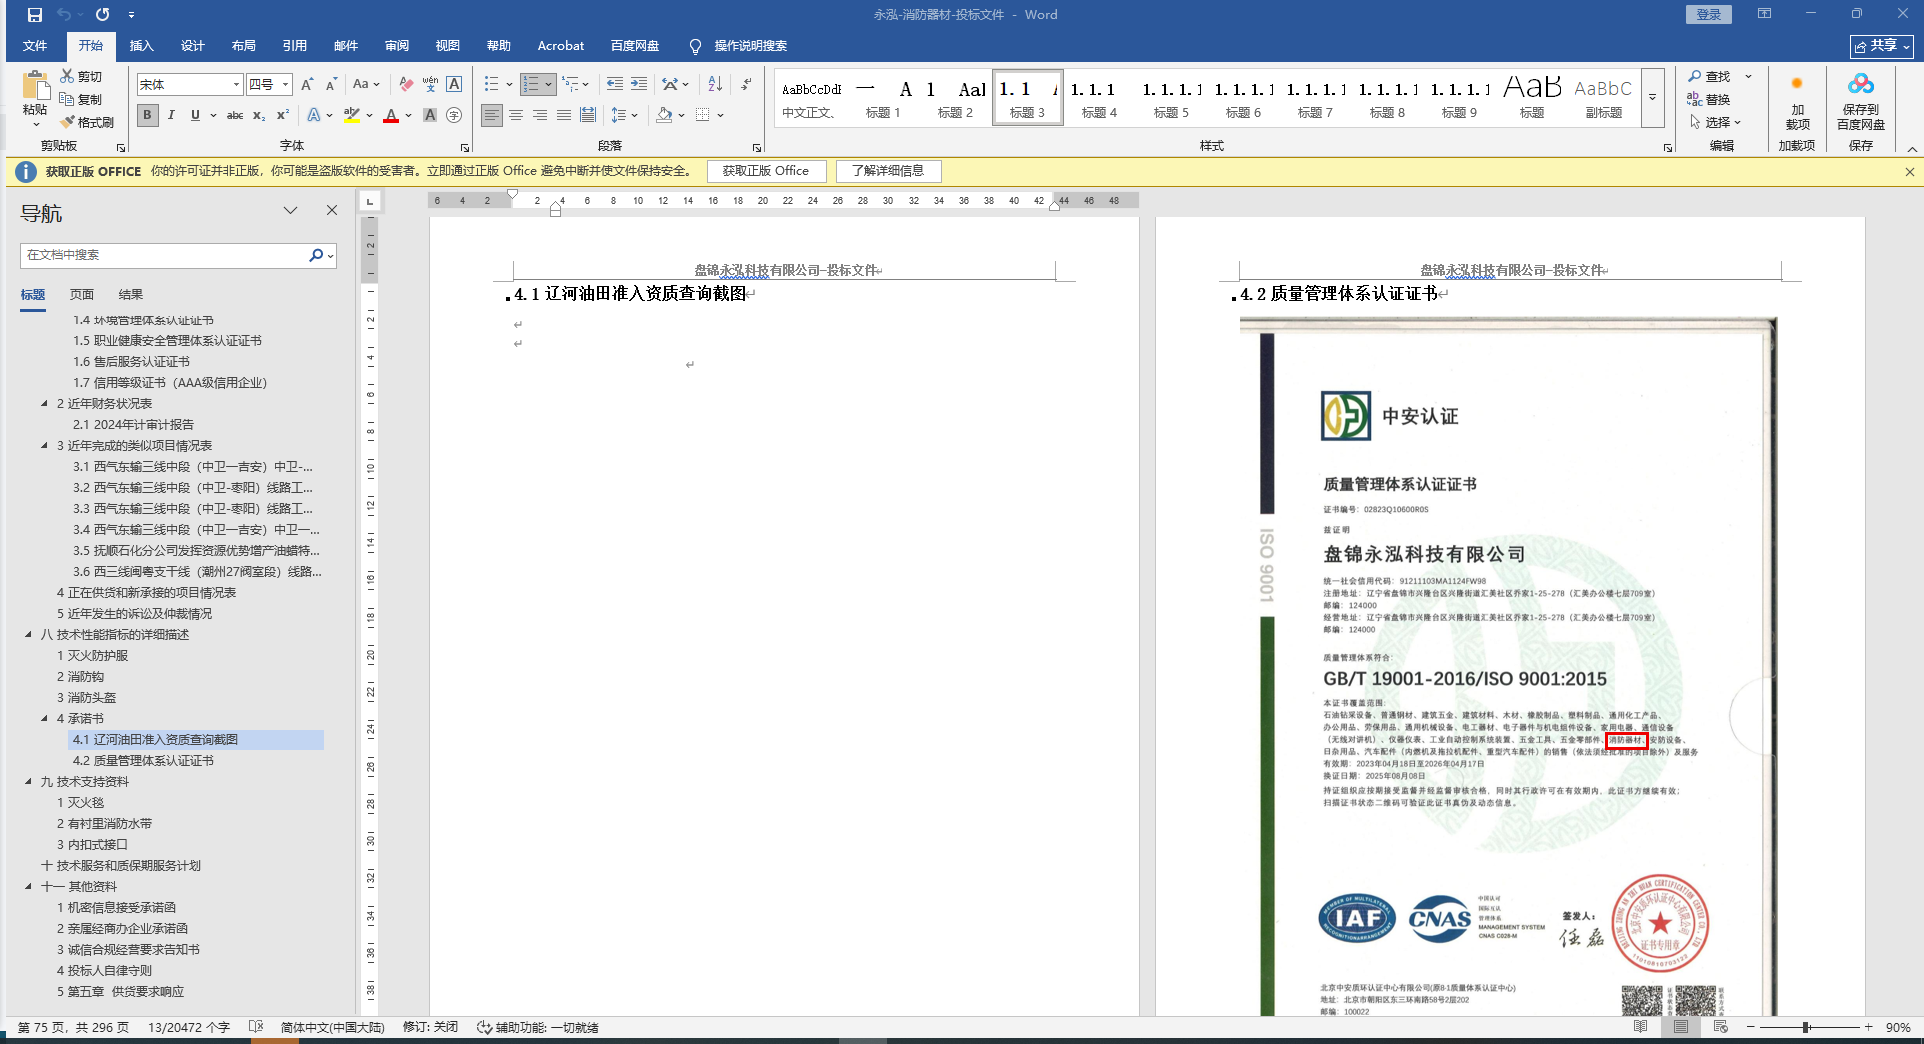This screenshot has height=1044, width=1924.
Task: Open the Change Case (Aa) dropdown
Action: pos(366,84)
